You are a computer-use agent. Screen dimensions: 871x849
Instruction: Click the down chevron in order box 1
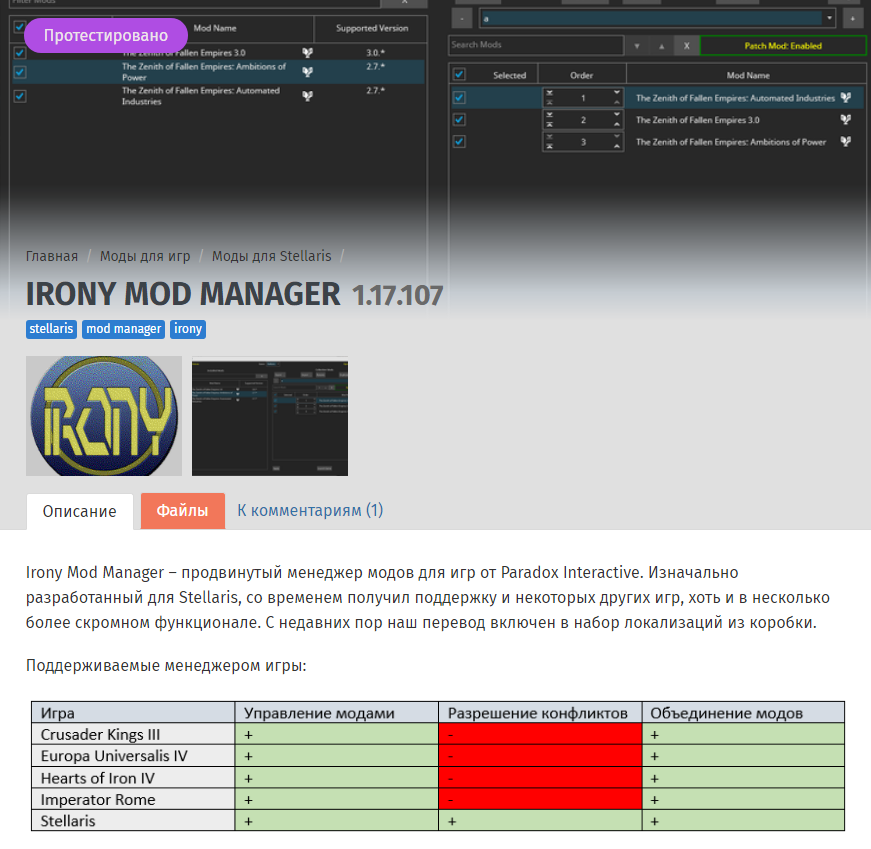(x=617, y=92)
